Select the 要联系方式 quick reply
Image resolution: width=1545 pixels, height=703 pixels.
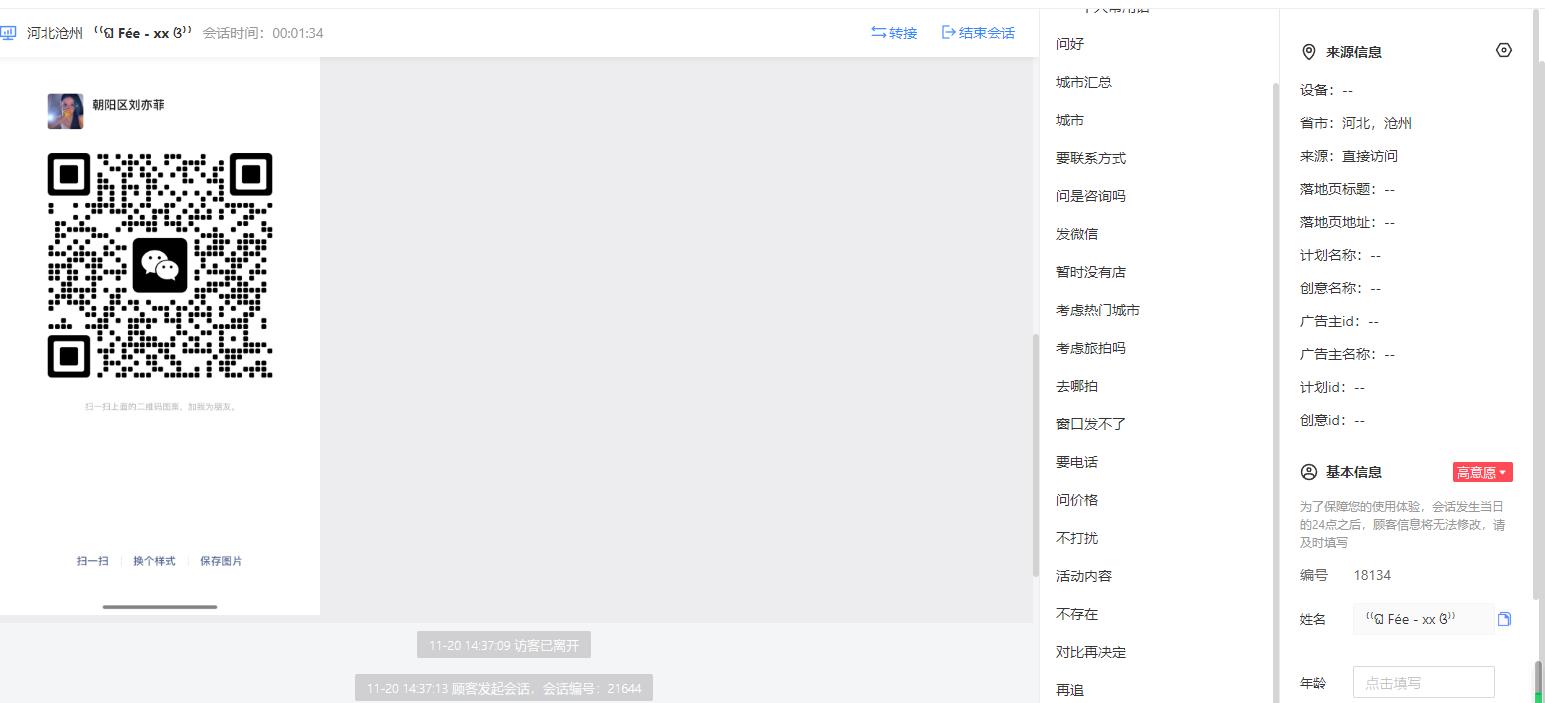point(1091,158)
